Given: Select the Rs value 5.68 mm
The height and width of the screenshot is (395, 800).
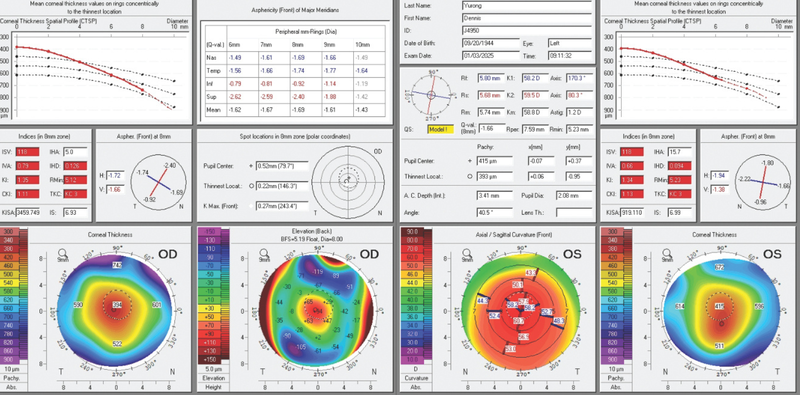Looking at the screenshot, I should pos(490,95).
